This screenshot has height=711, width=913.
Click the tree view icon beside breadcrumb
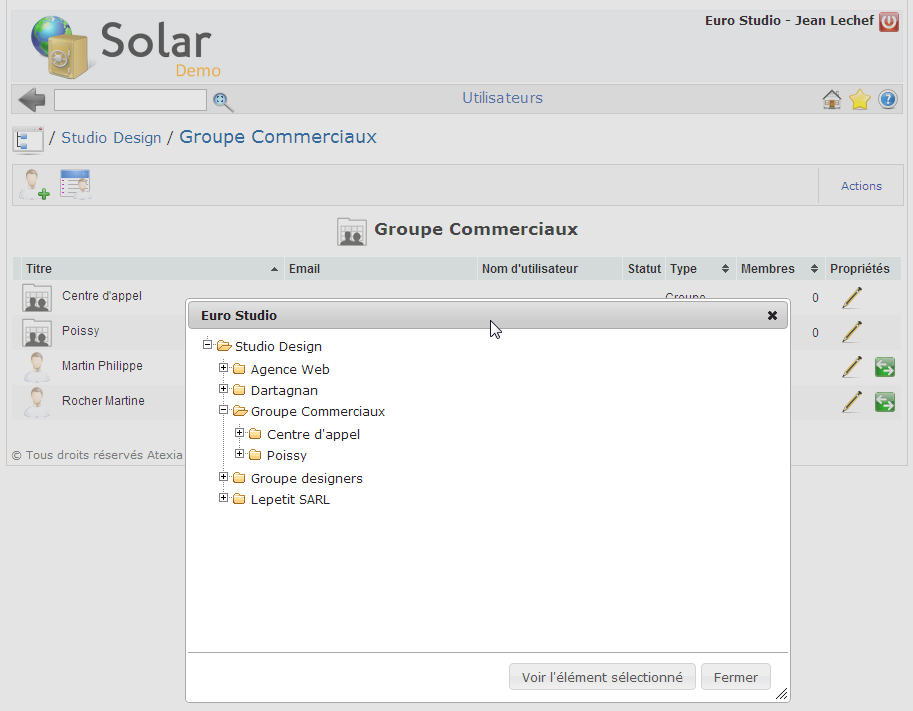click(27, 139)
